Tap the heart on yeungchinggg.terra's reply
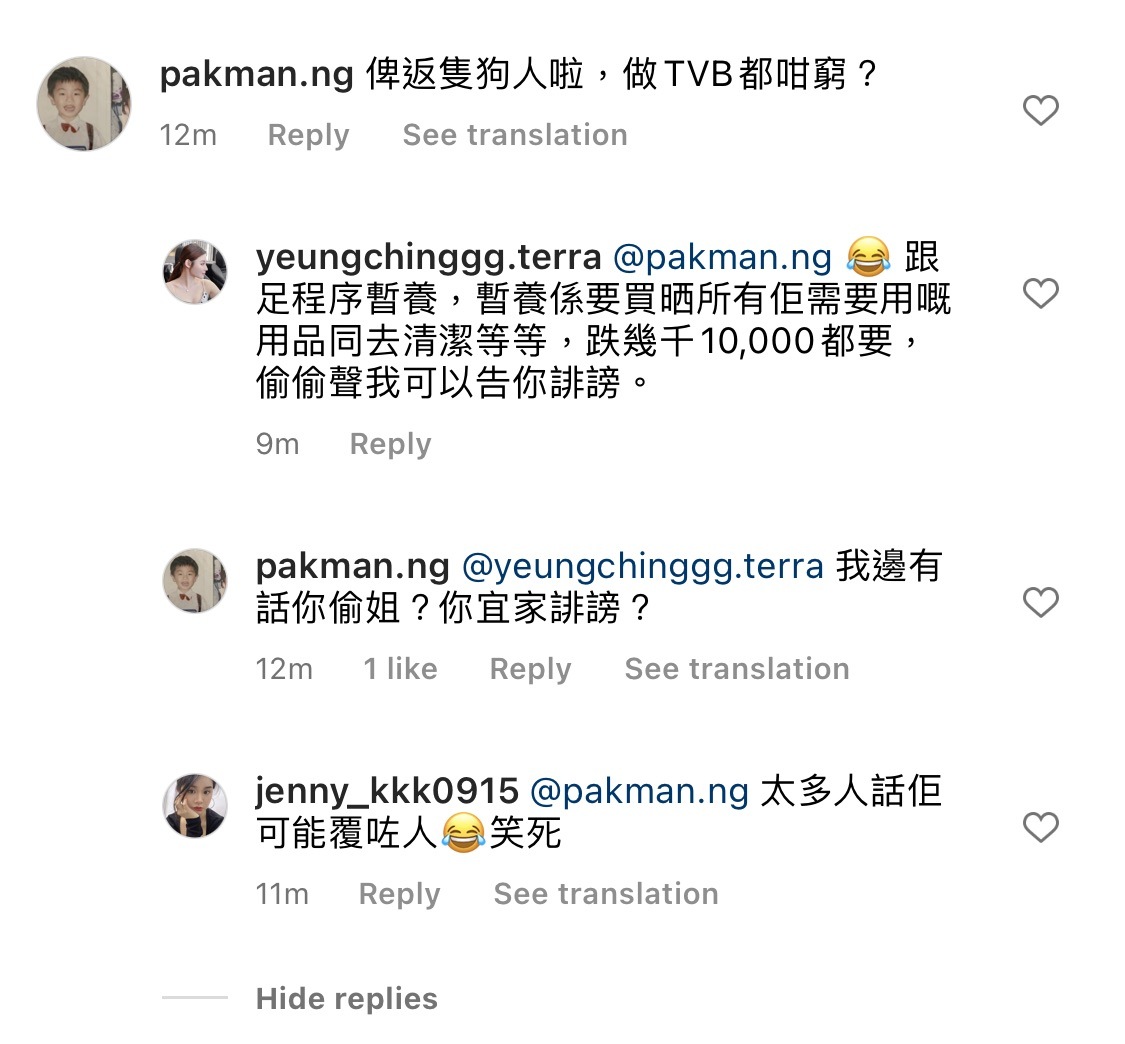 click(1041, 293)
